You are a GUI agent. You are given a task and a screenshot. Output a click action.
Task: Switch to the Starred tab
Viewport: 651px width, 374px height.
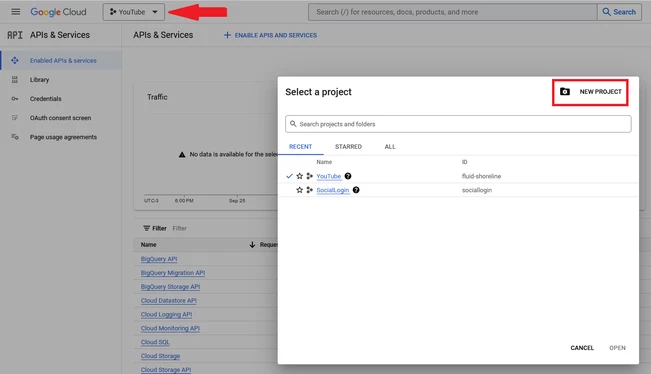pyautogui.click(x=348, y=147)
